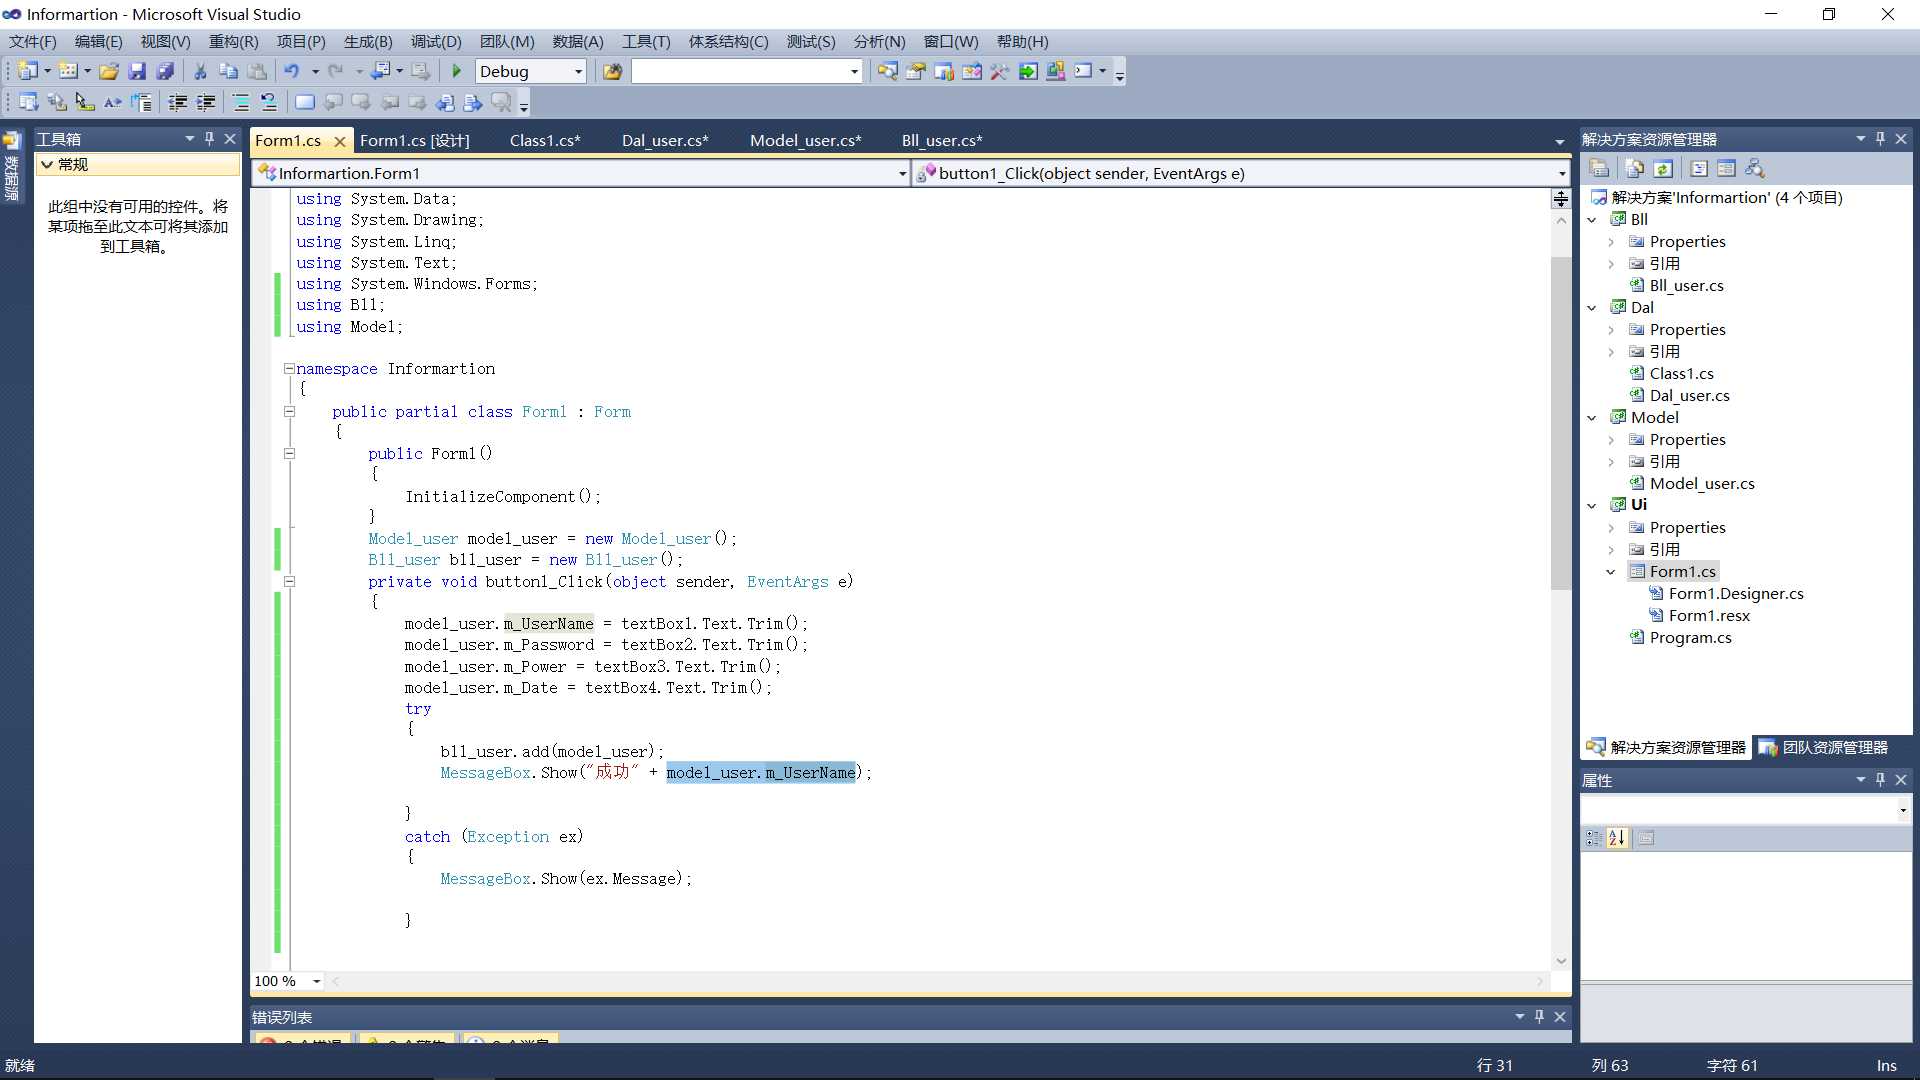Open the 调试(D) debug menu
This screenshot has height=1080, width=1920.
(436, 41)
